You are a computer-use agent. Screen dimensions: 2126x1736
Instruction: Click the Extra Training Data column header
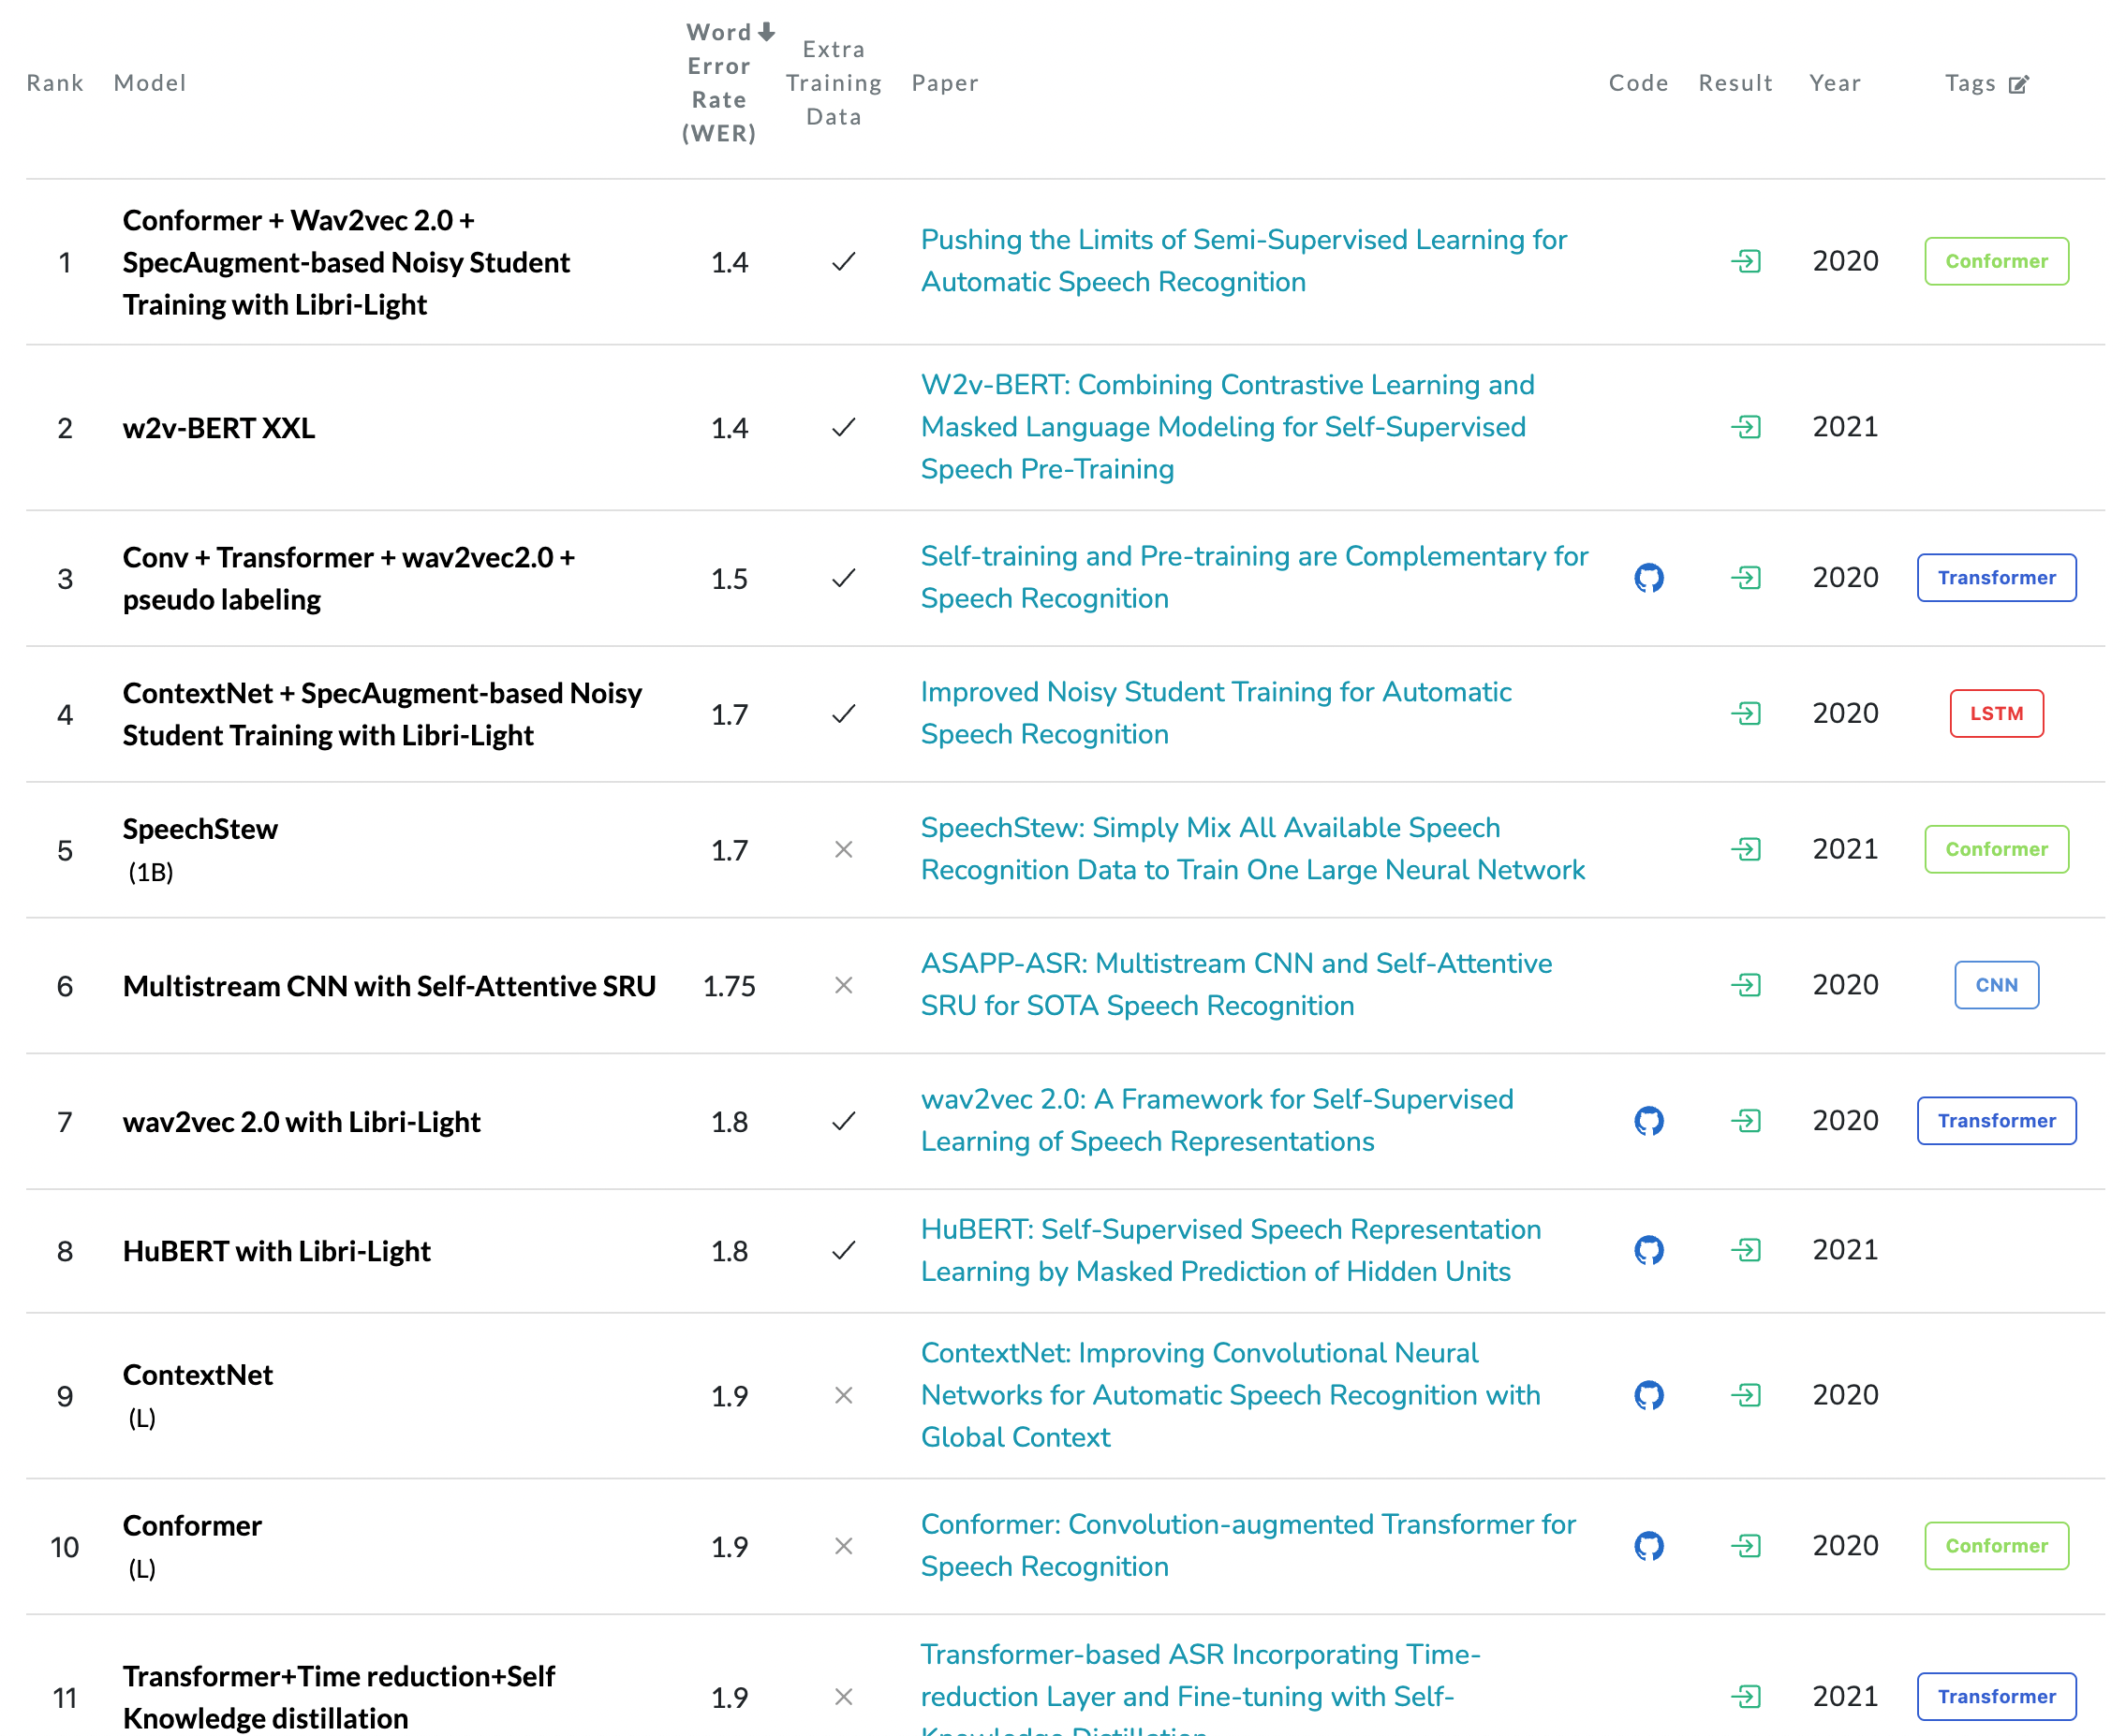(833, 83)
